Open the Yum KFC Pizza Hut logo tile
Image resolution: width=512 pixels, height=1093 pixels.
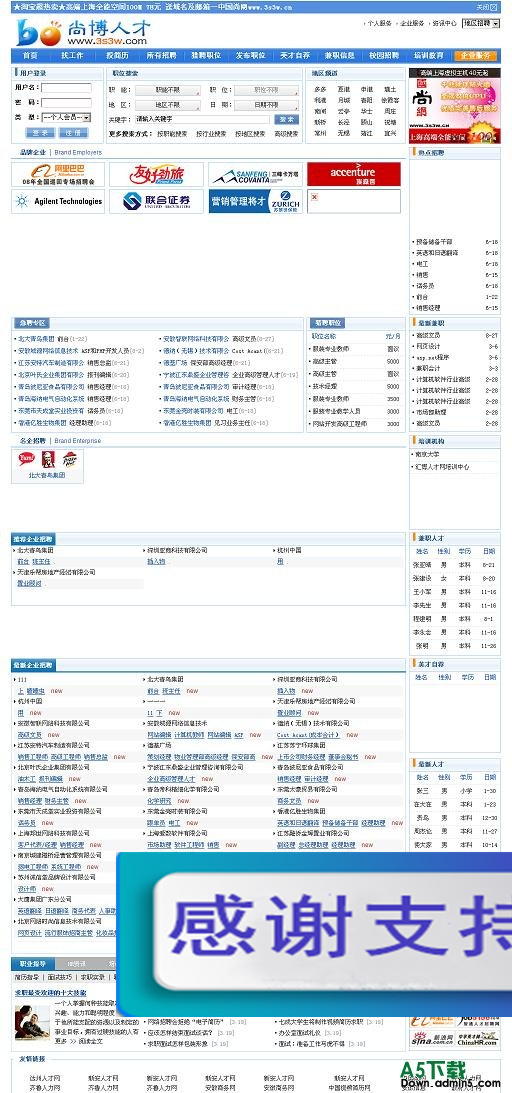47,459
